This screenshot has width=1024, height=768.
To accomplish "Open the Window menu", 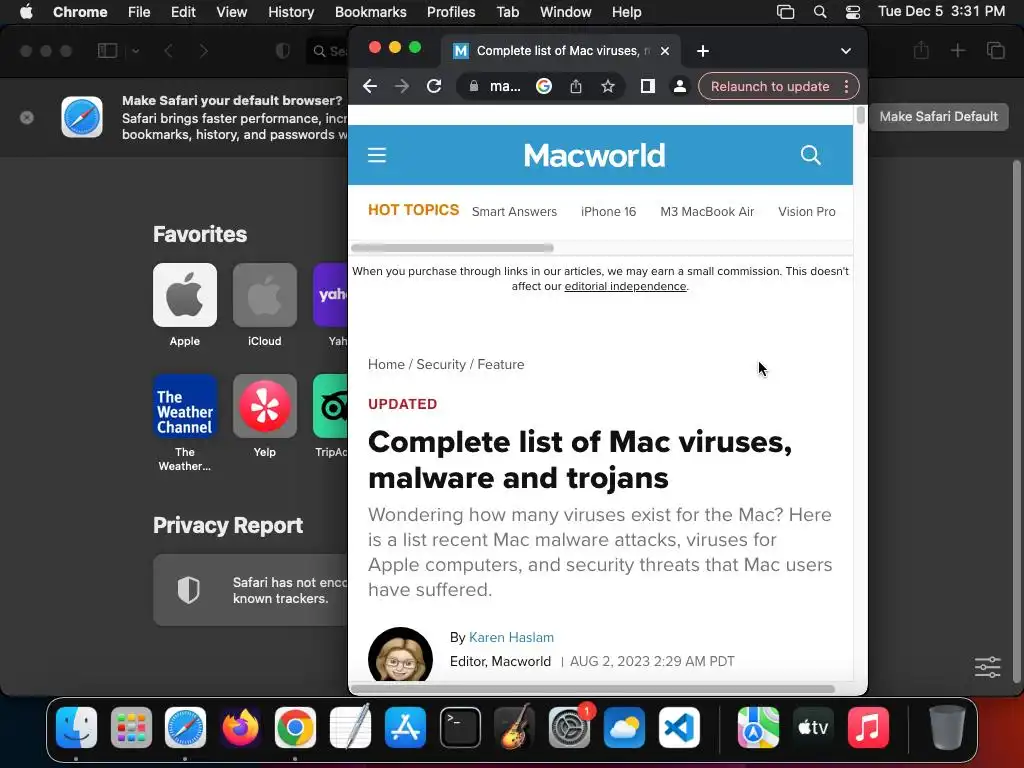I will (566, 12).
